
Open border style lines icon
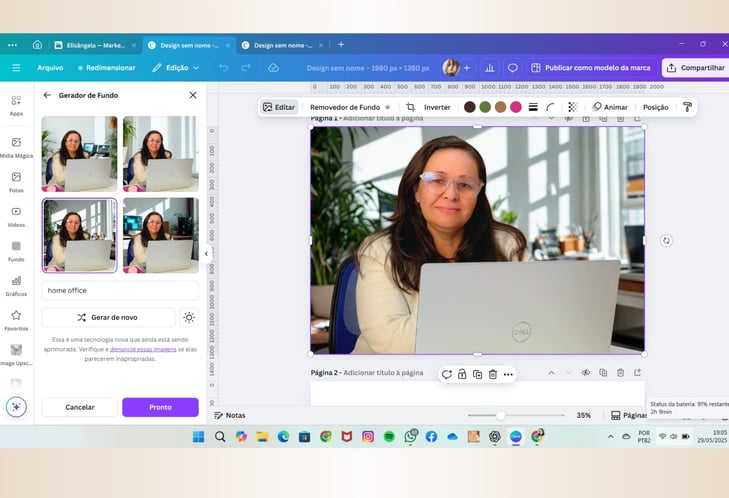pyautogui.click(x=533, y=107)
